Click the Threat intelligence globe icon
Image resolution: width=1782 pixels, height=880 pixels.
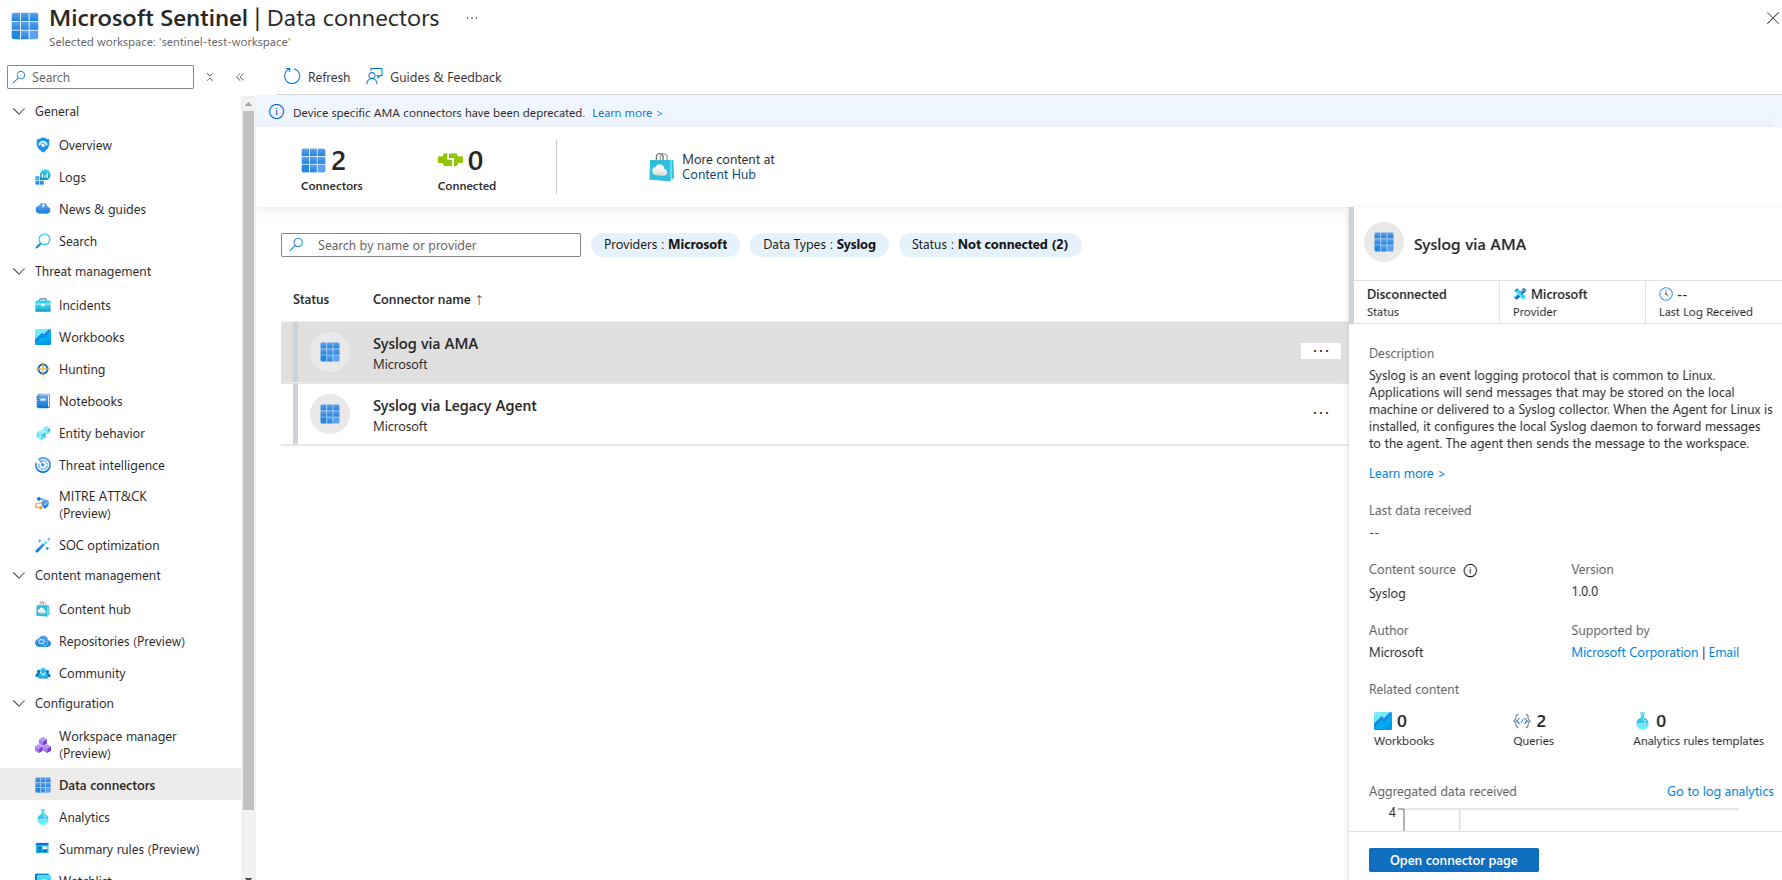(43, 465)
